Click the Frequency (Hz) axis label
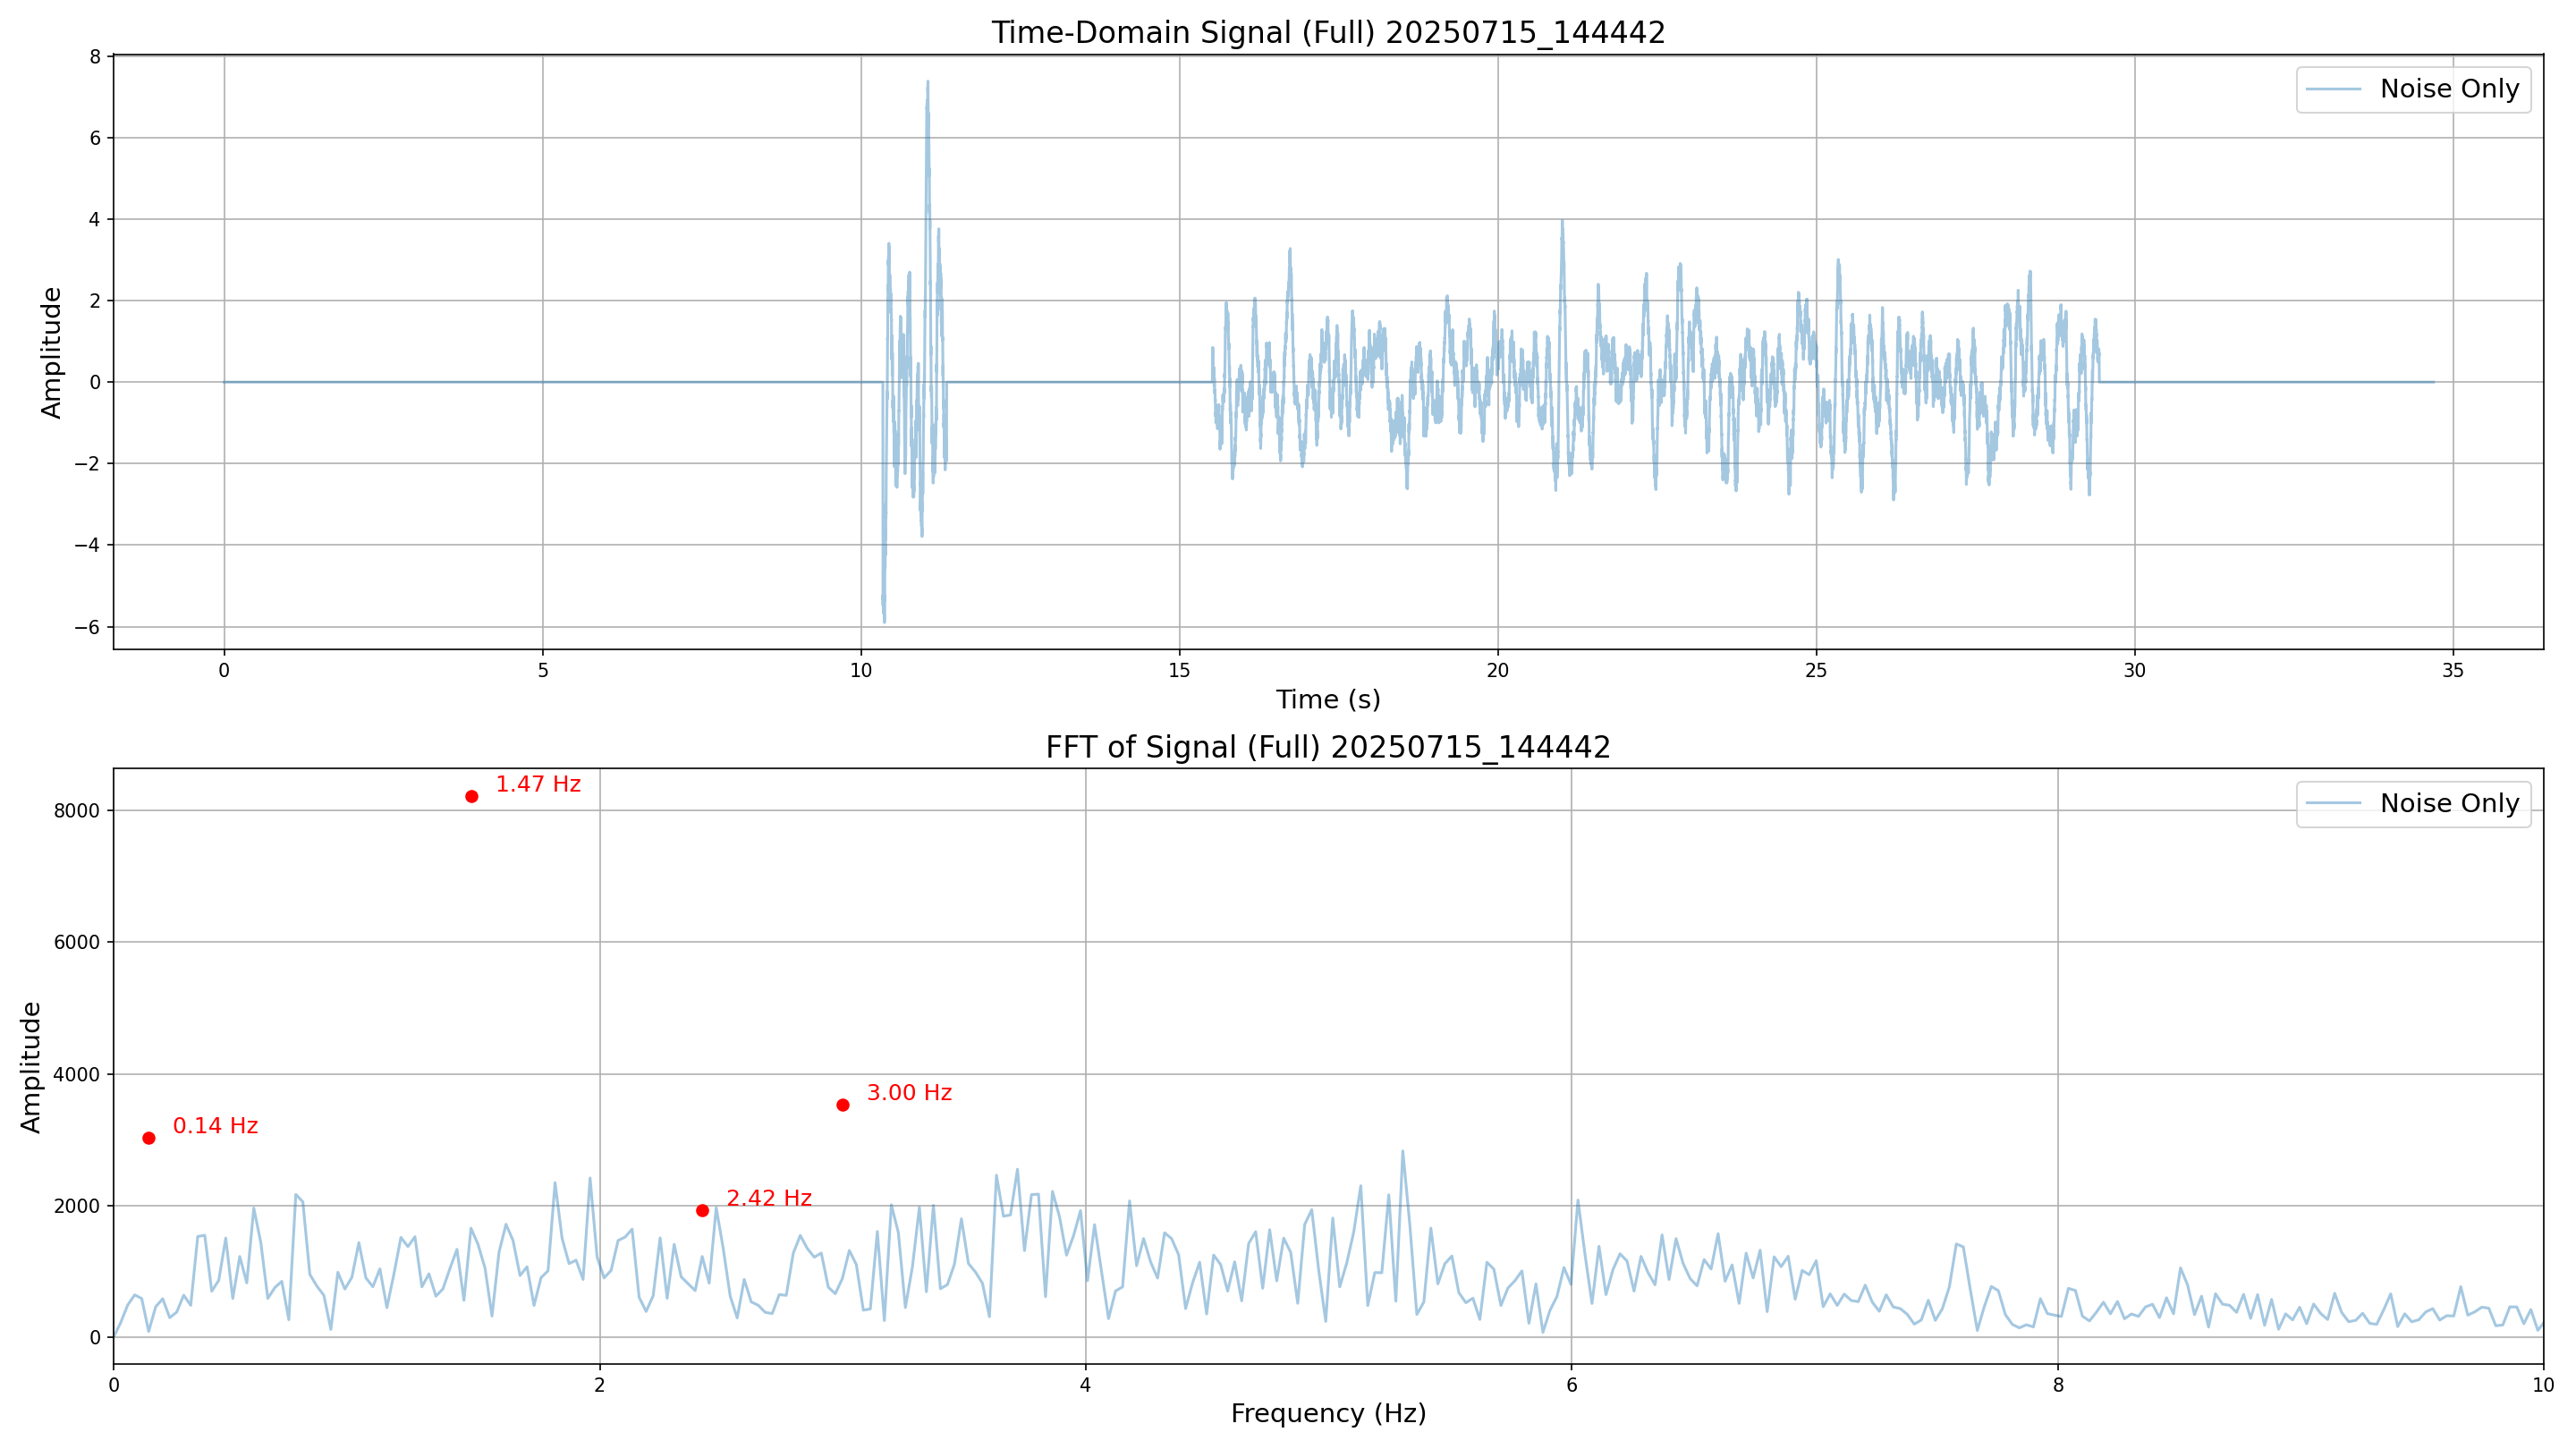The height and width of the screenshot is (1449, 2576). [1328, 1413]
